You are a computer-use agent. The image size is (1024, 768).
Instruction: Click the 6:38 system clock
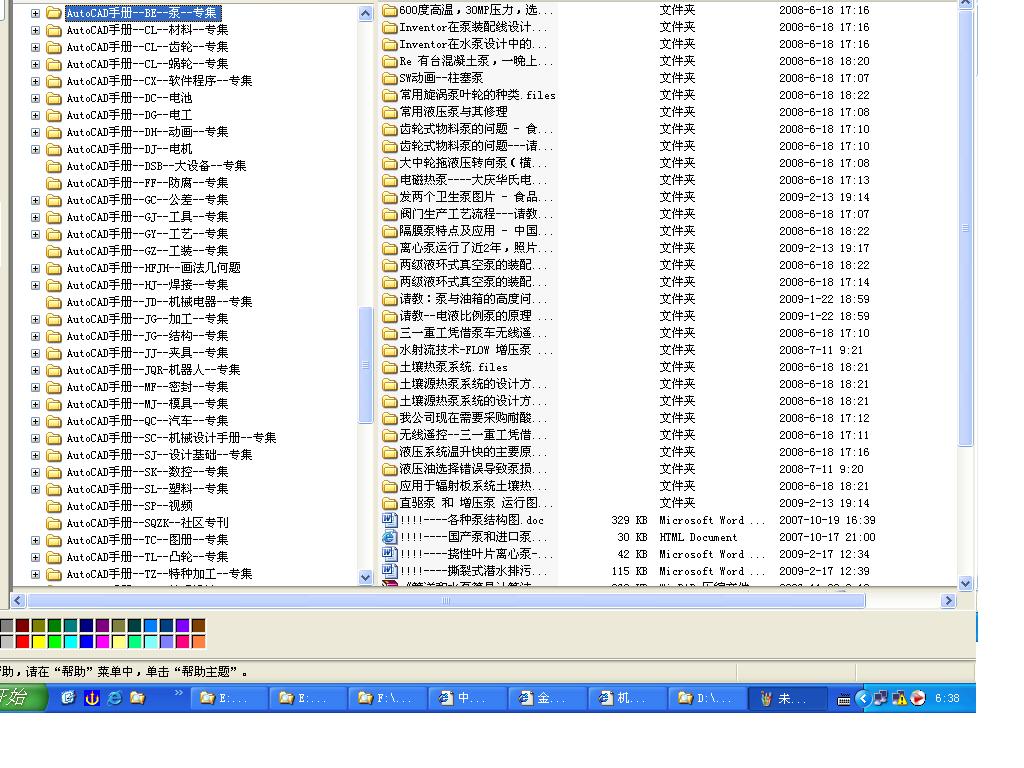pos(947,699)
